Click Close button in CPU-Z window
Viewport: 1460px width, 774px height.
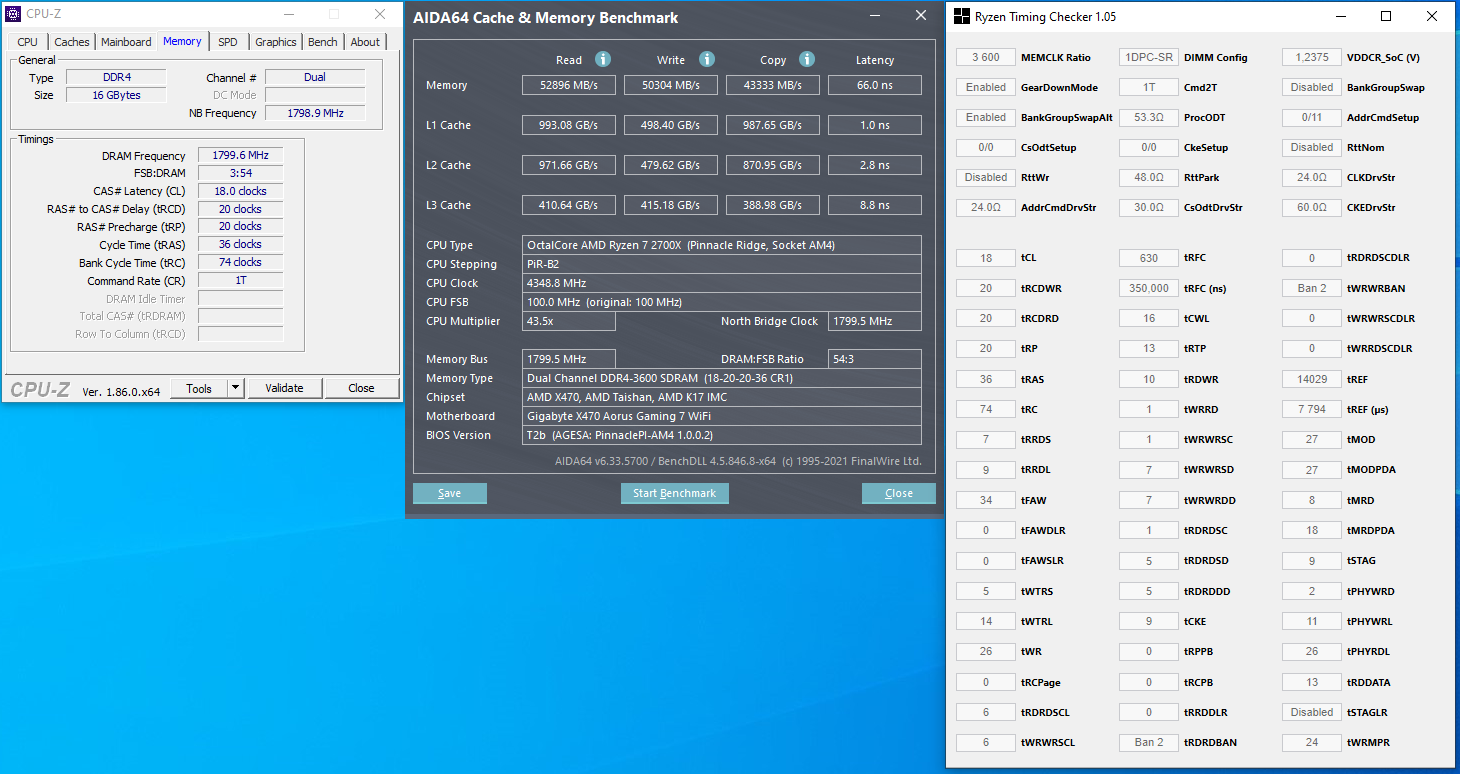(x=361, y=388)
